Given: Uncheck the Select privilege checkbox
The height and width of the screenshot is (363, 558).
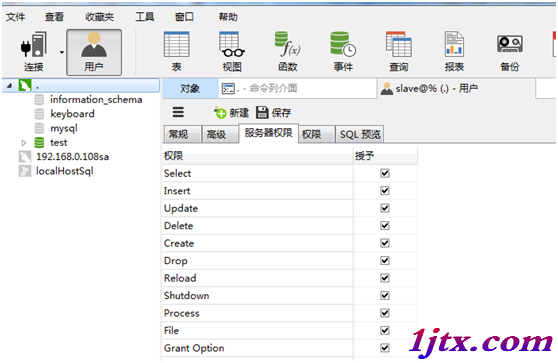Looking at the screenshot, I should 385,173.
